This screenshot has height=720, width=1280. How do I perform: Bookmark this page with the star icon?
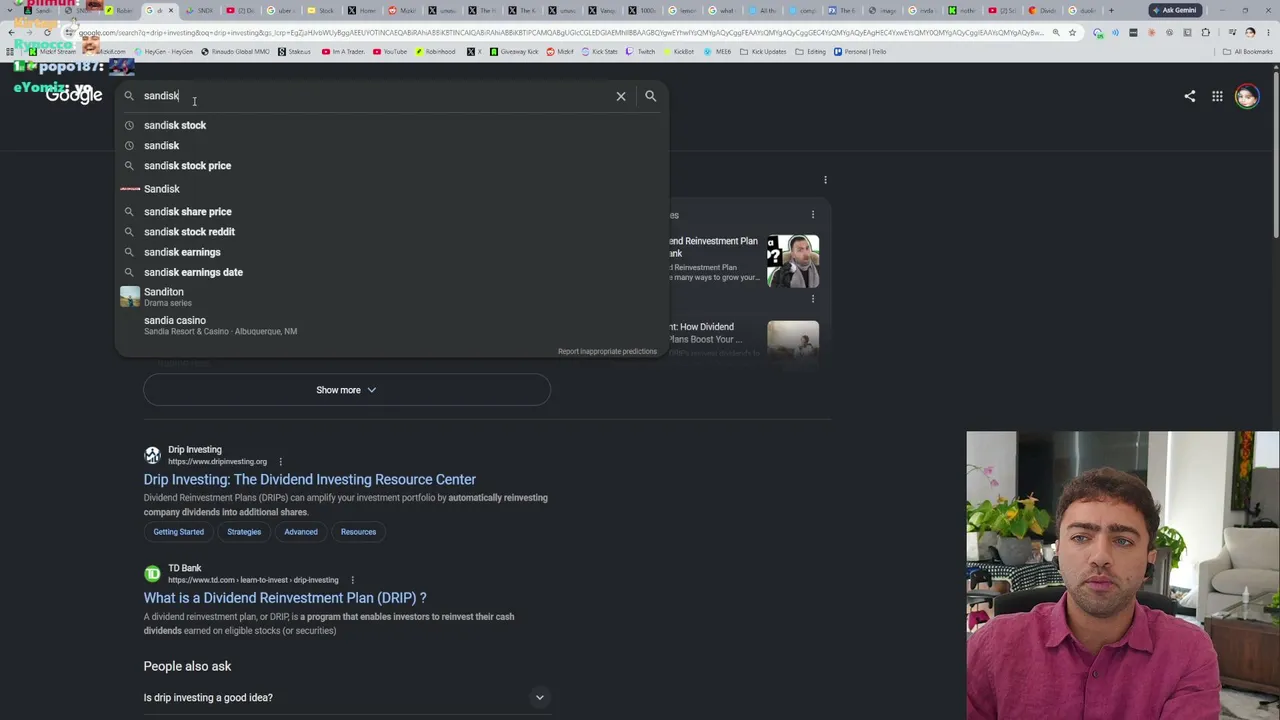click(x=1072, y=33)
